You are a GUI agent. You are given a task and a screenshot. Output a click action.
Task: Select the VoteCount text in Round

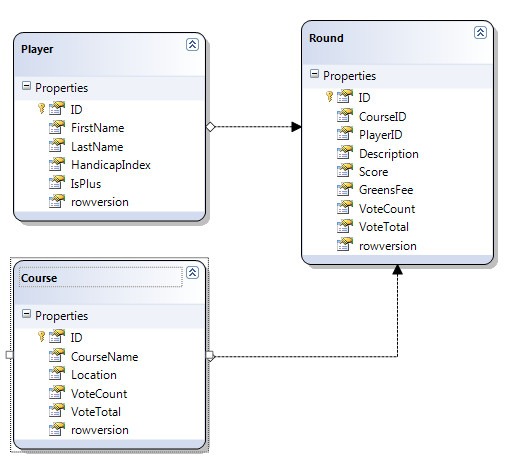tap(387, 209)
